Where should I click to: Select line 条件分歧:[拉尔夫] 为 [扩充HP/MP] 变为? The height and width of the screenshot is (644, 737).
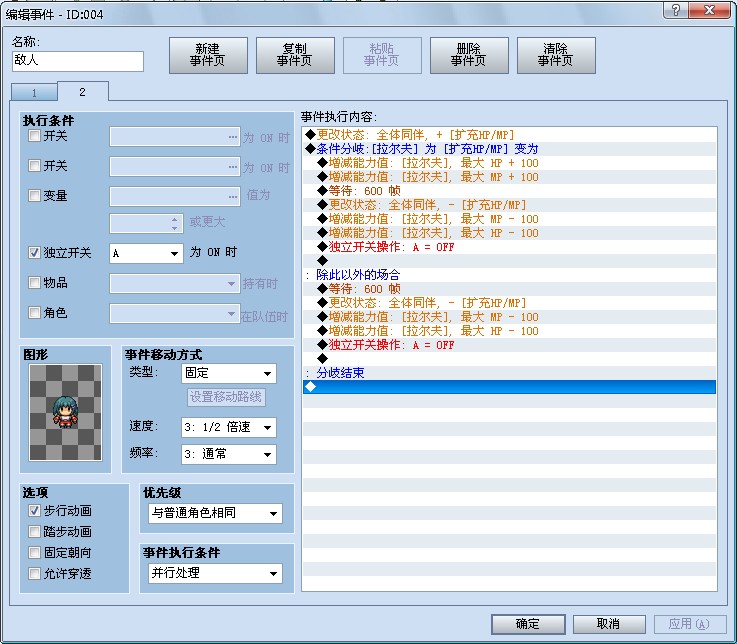click(510, 149)
